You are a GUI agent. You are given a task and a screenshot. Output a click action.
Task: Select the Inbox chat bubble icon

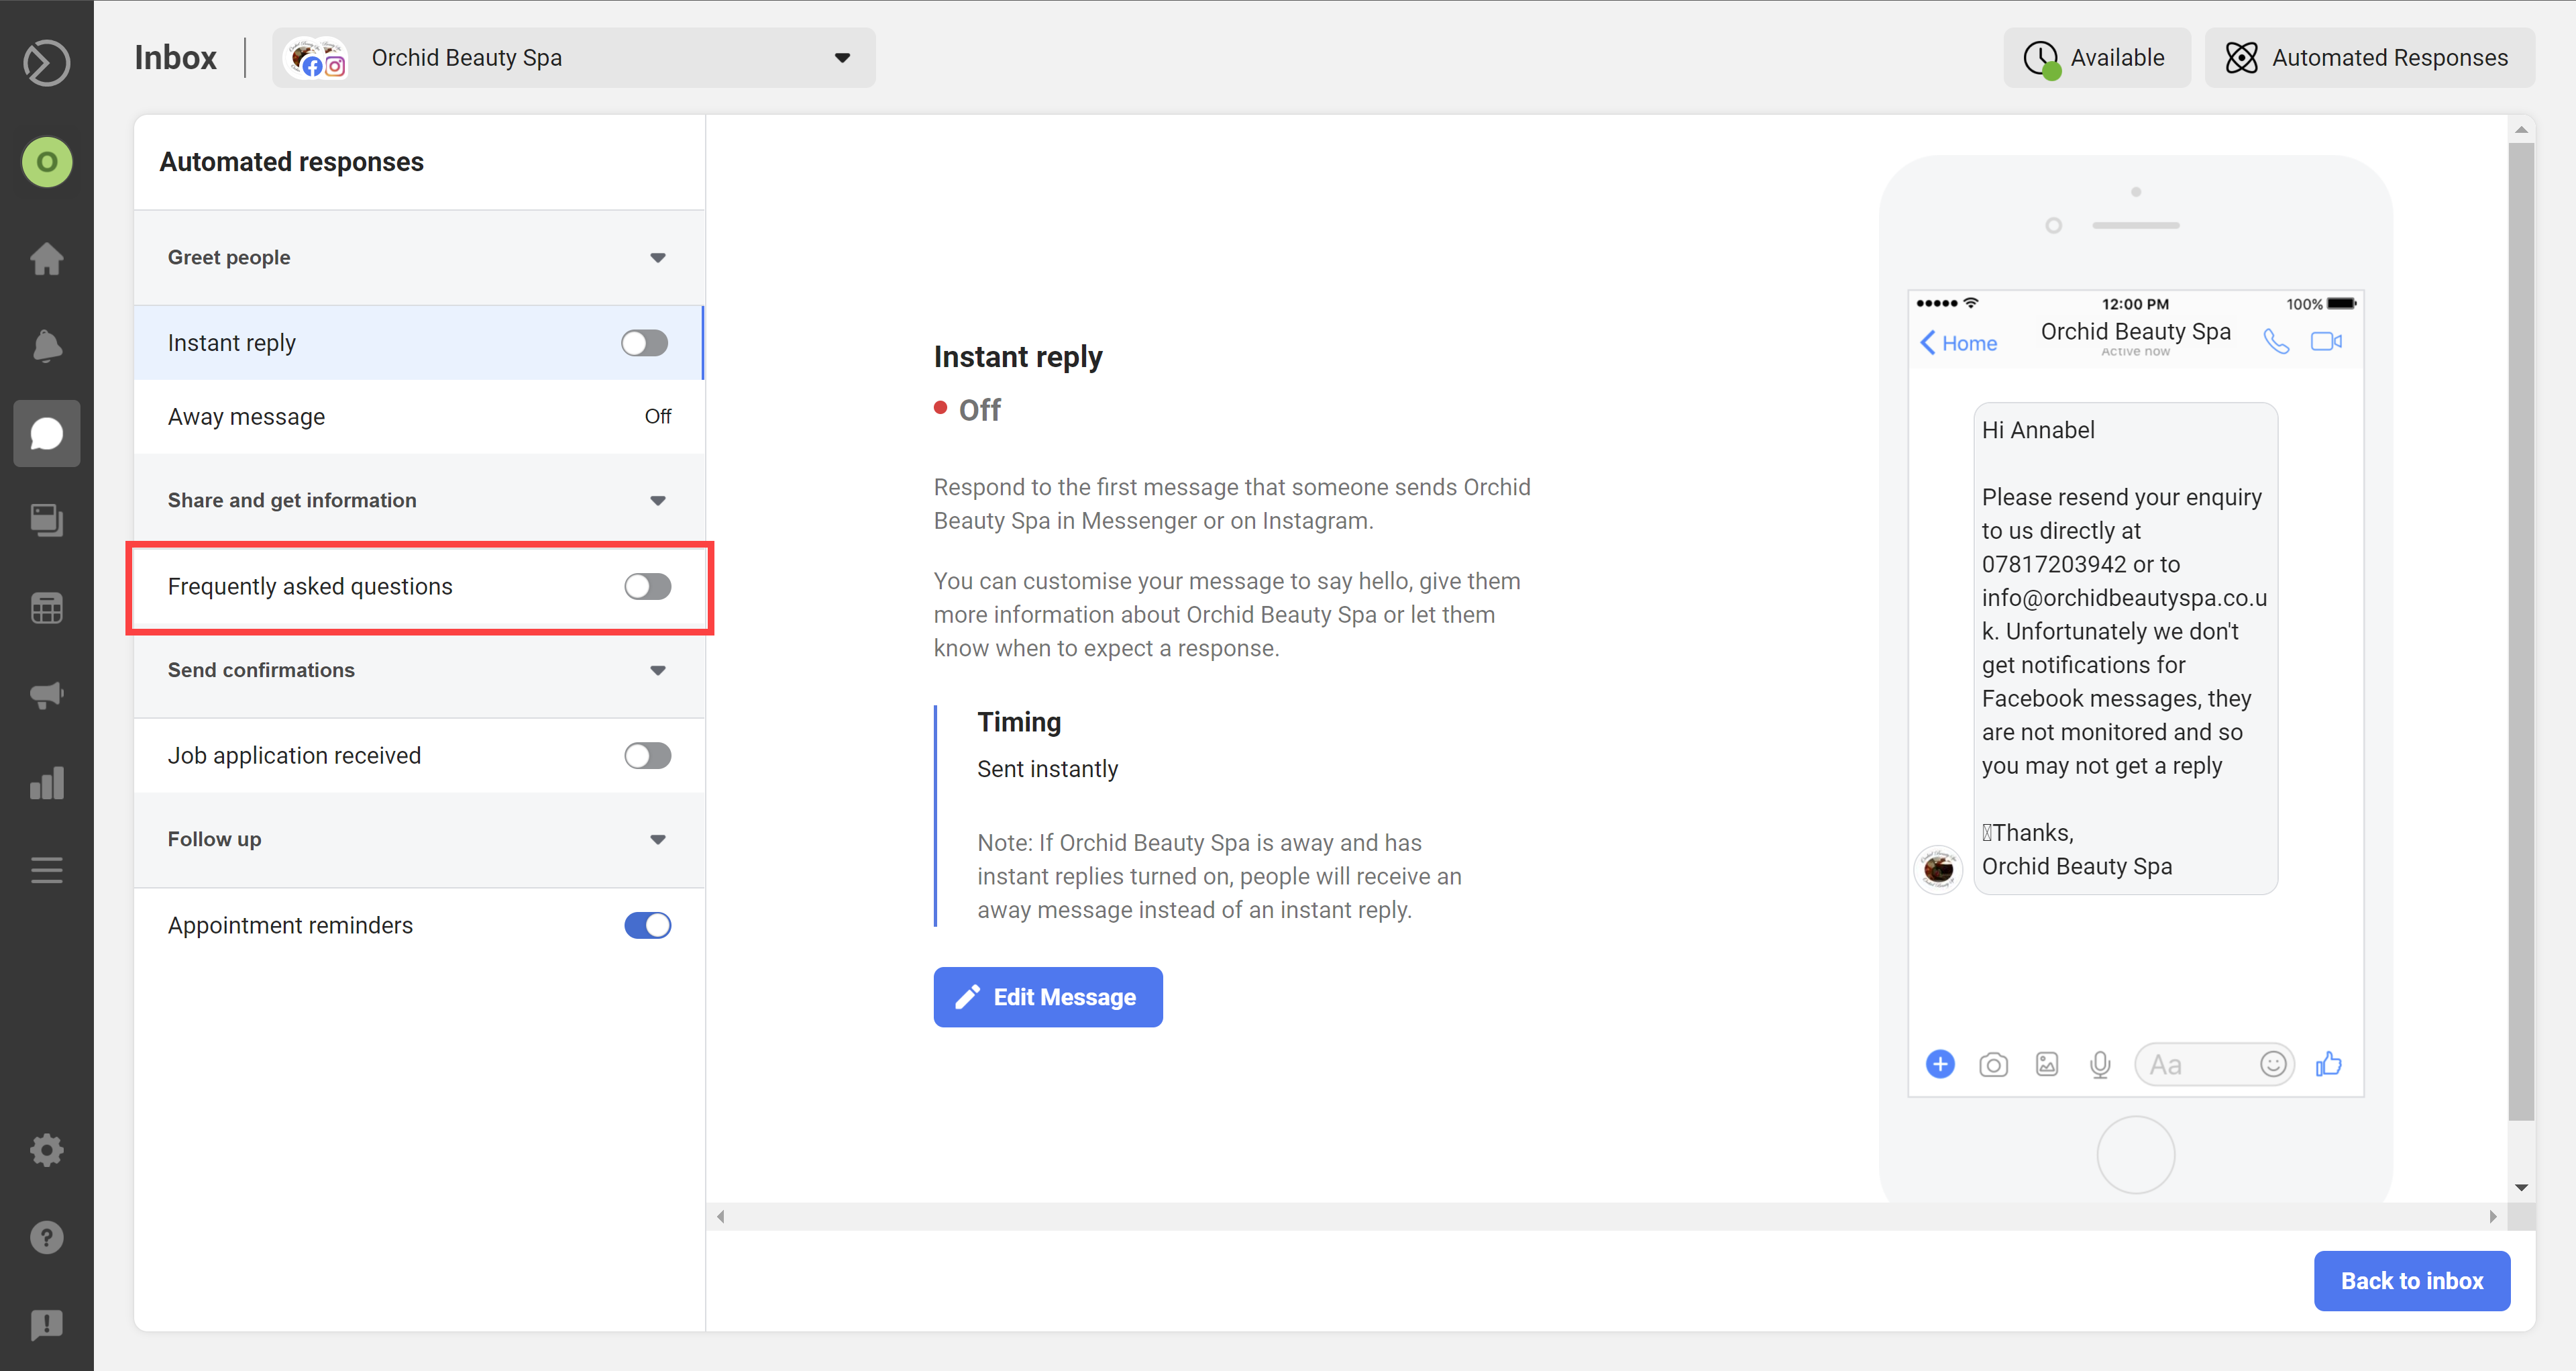click(46, 433)
